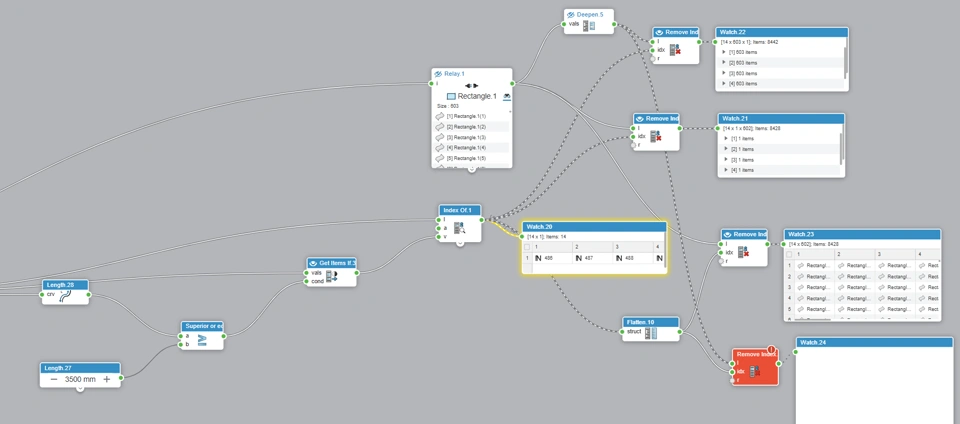The image size is (960, 424).
Task: Expand [4] 1 items in Watch.21
Action: coord(727,169)
